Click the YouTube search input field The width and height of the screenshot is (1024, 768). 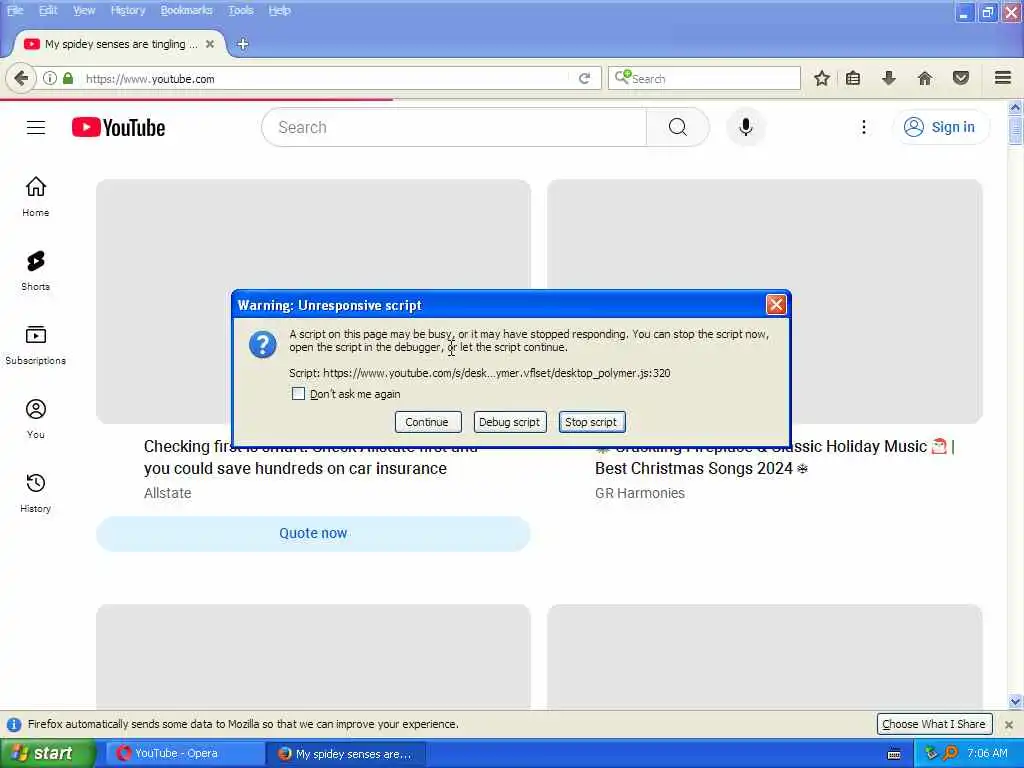pos(454,127)
